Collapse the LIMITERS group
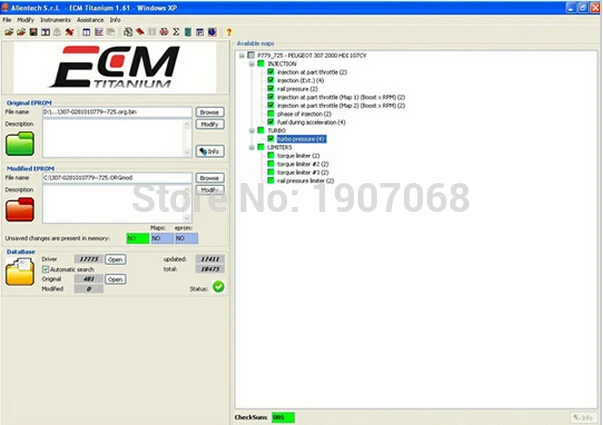The image size is (603, 425). (x=252, y=147)
